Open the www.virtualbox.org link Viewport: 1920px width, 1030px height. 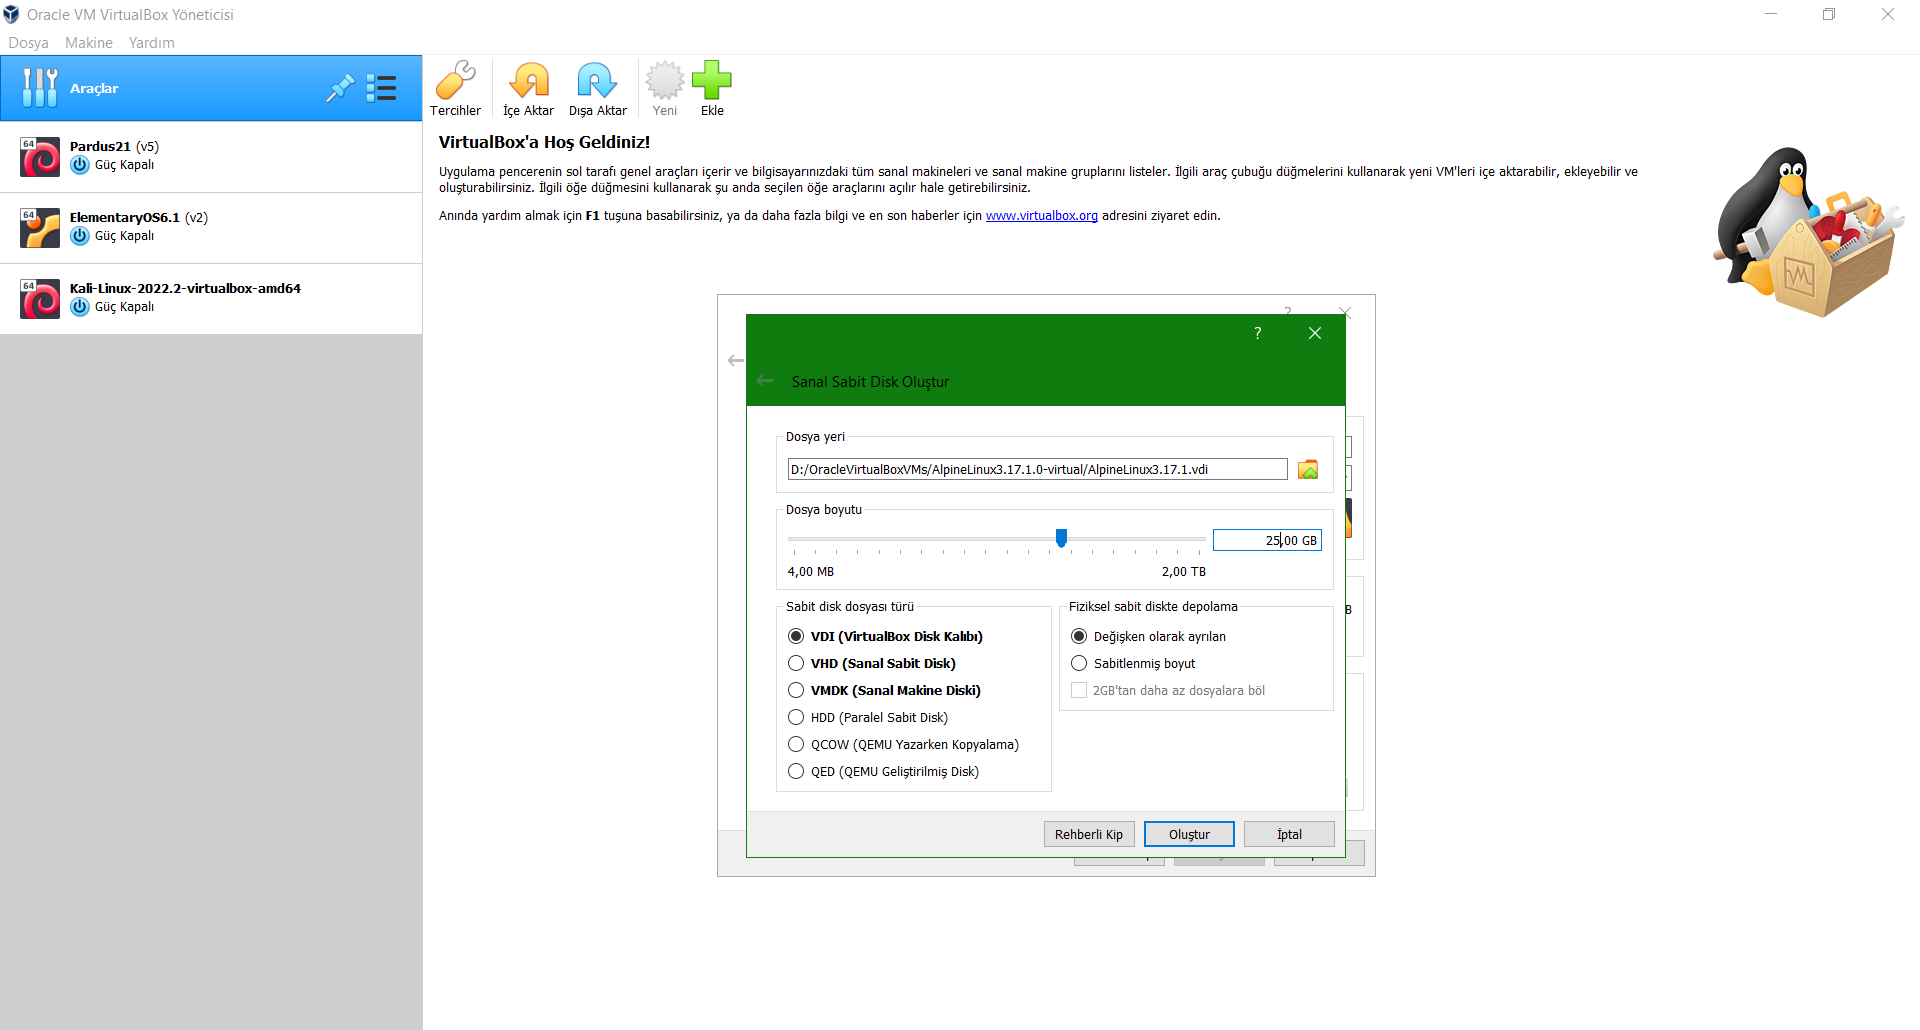[1041, 216]
